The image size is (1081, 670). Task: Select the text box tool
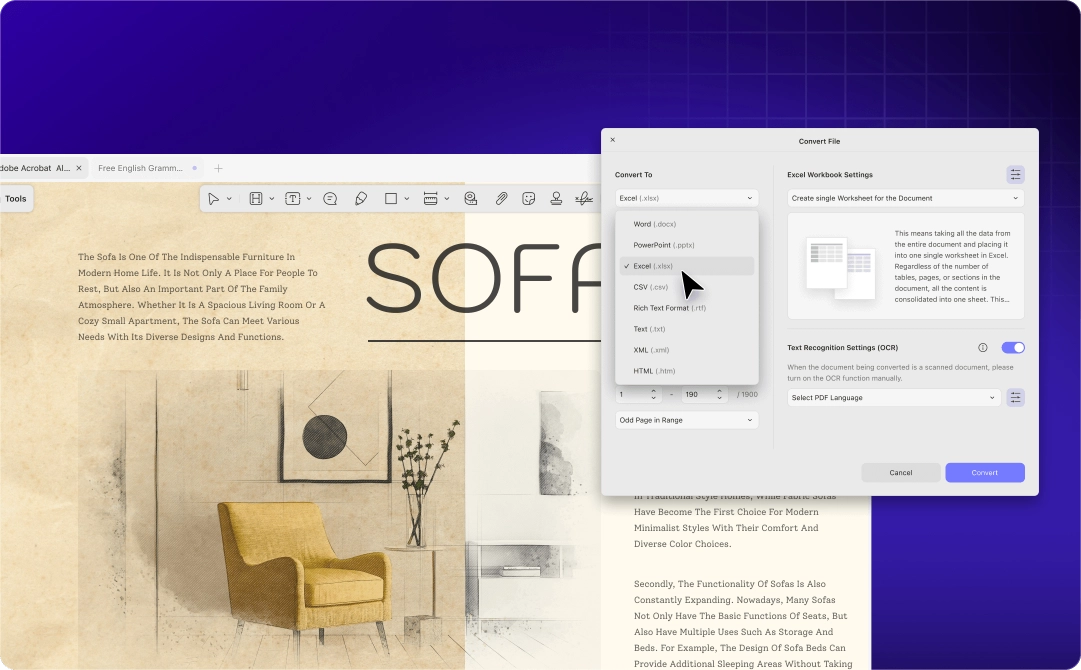pos(293,199)
